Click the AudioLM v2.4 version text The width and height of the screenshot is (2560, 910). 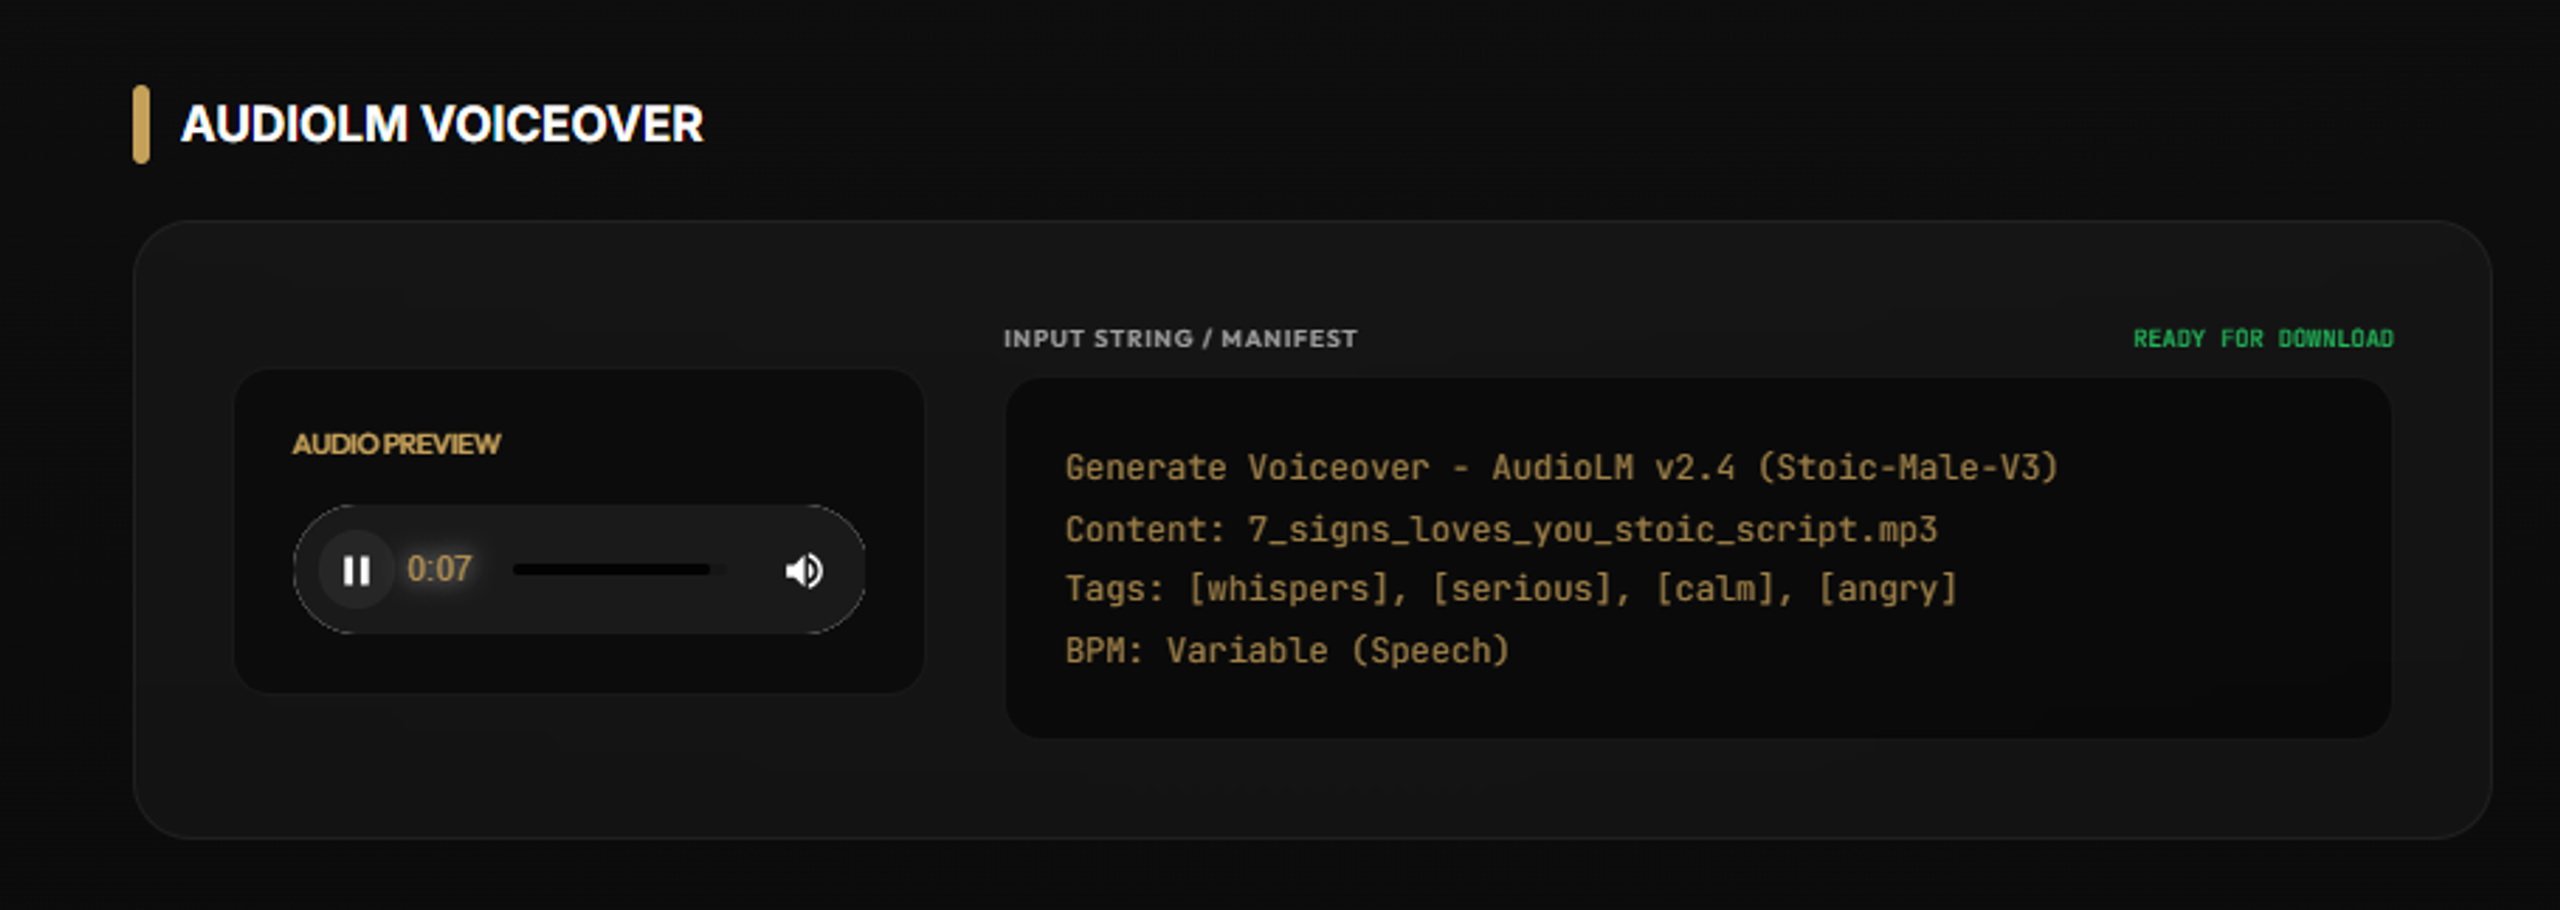(1613, 468)
